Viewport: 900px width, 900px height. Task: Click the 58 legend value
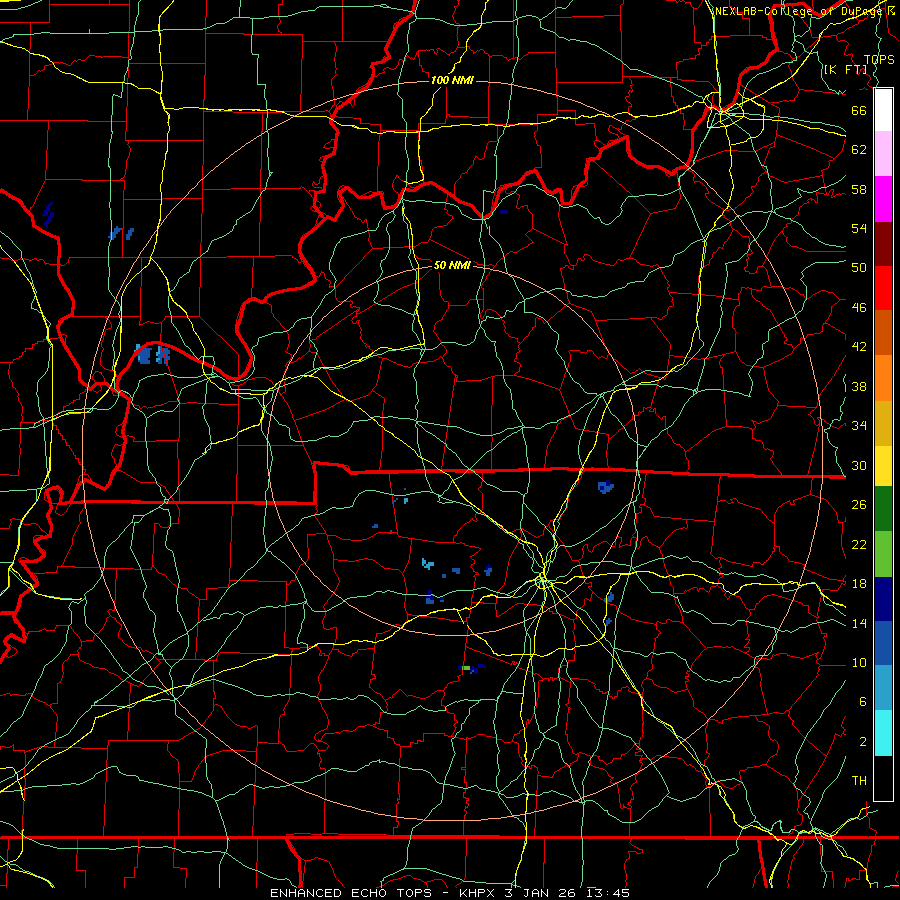(859, 189)
